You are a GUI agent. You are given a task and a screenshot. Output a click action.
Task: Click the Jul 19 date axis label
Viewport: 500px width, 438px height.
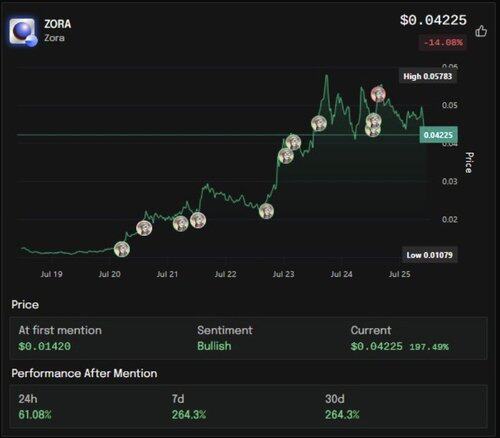coord(51,274)
